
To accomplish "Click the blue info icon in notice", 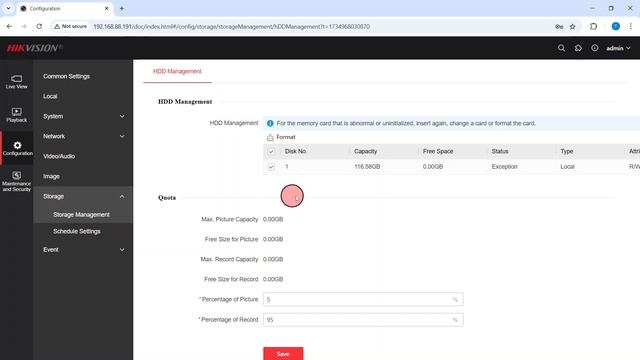I will 270,123.
